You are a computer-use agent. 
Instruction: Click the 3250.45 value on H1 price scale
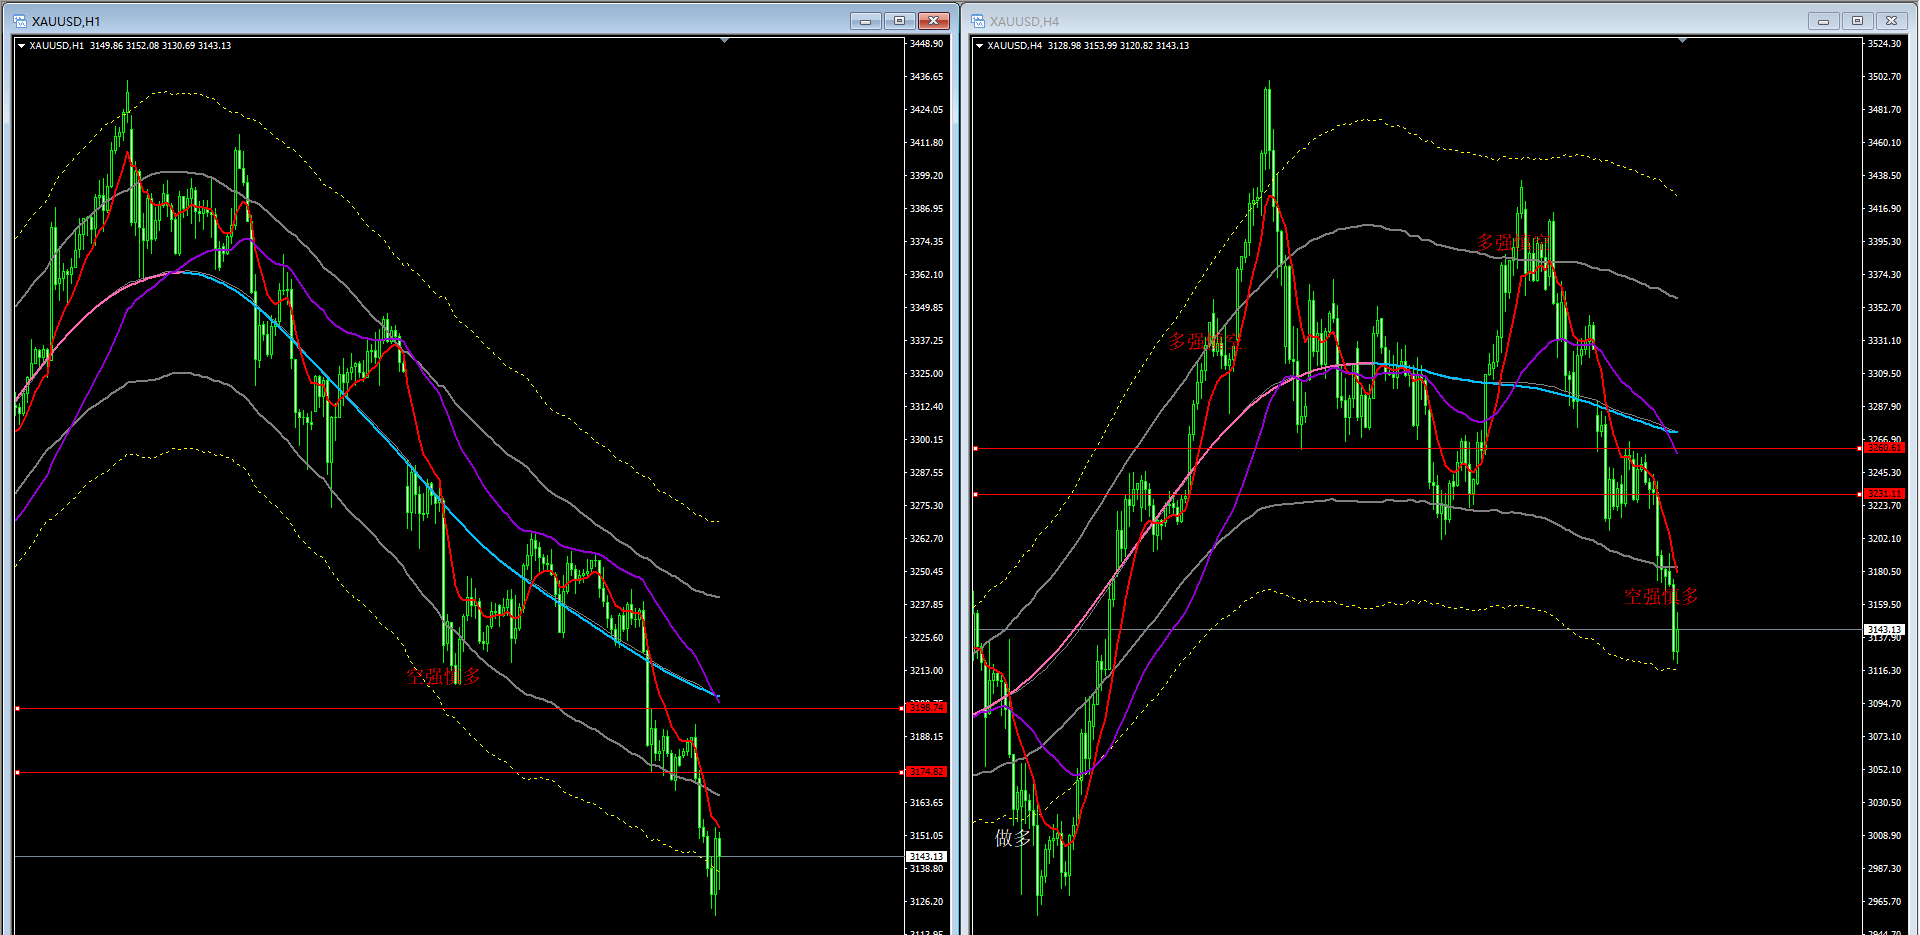(x=926, y=572)
